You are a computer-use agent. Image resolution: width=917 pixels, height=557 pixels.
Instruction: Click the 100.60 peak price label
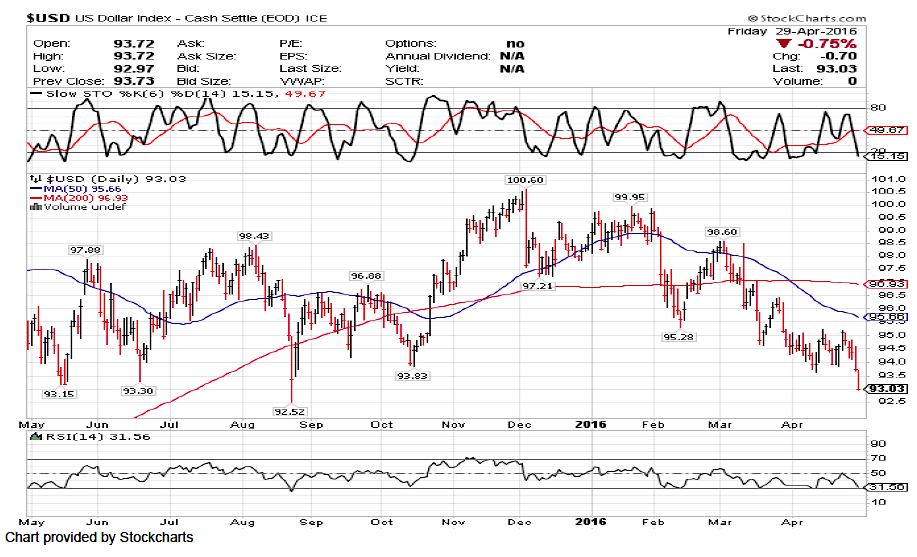[525, 180]
